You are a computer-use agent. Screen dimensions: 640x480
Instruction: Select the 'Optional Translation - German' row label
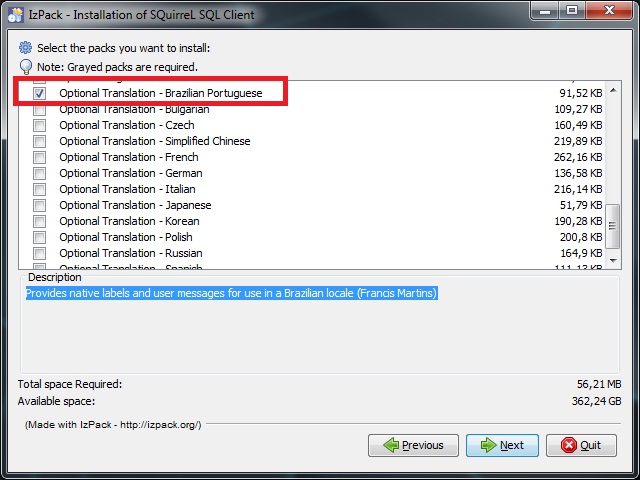[131, 173]
